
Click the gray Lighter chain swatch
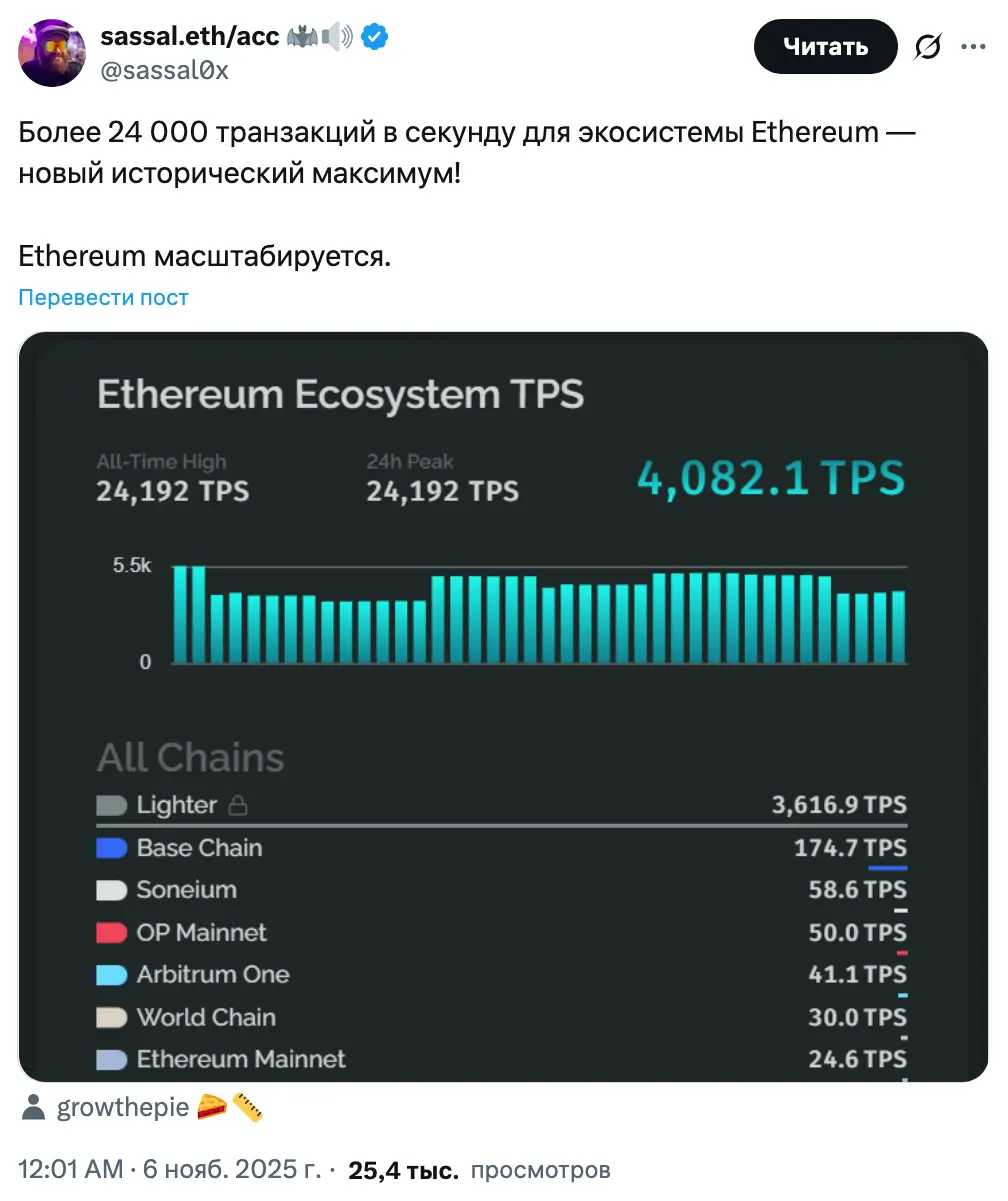point(111,805)
